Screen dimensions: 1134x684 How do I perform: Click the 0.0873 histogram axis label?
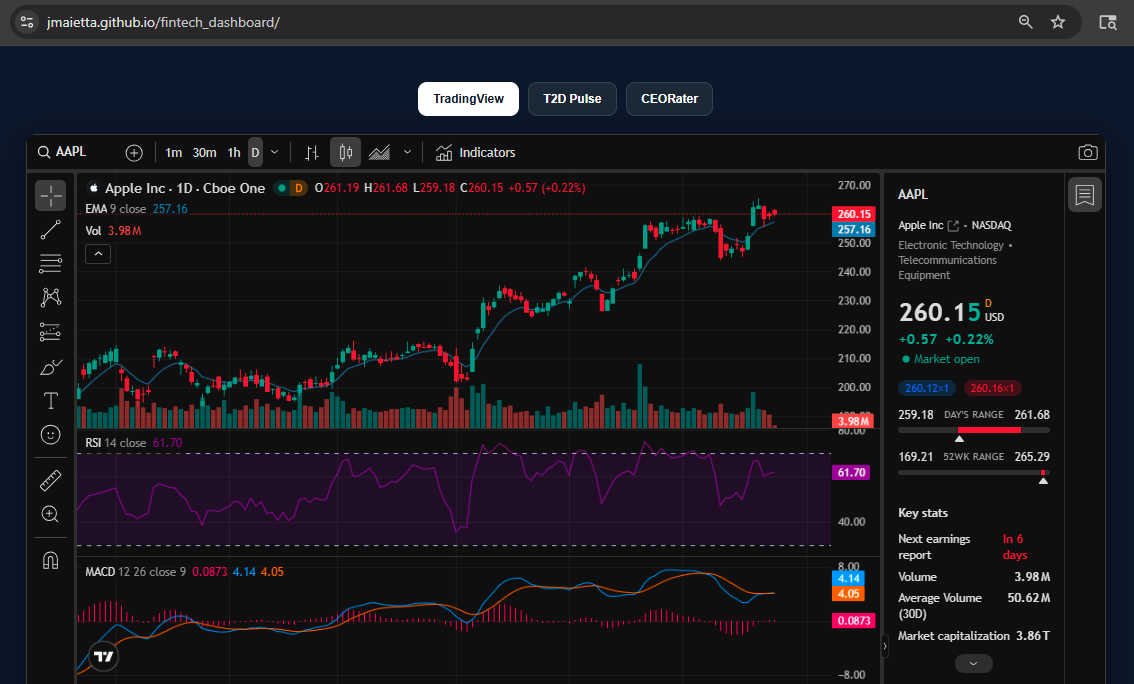854,620
